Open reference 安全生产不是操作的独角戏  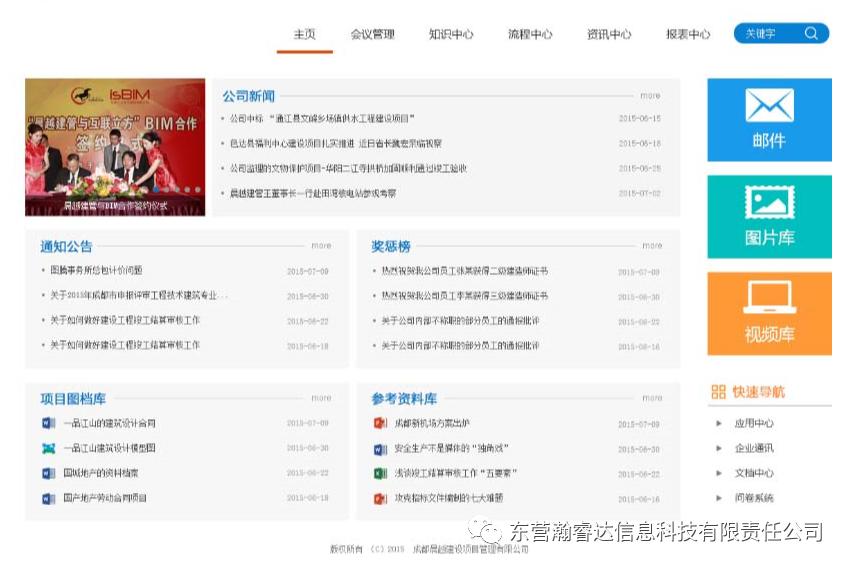pyautogui.click(x=452, y=448)
